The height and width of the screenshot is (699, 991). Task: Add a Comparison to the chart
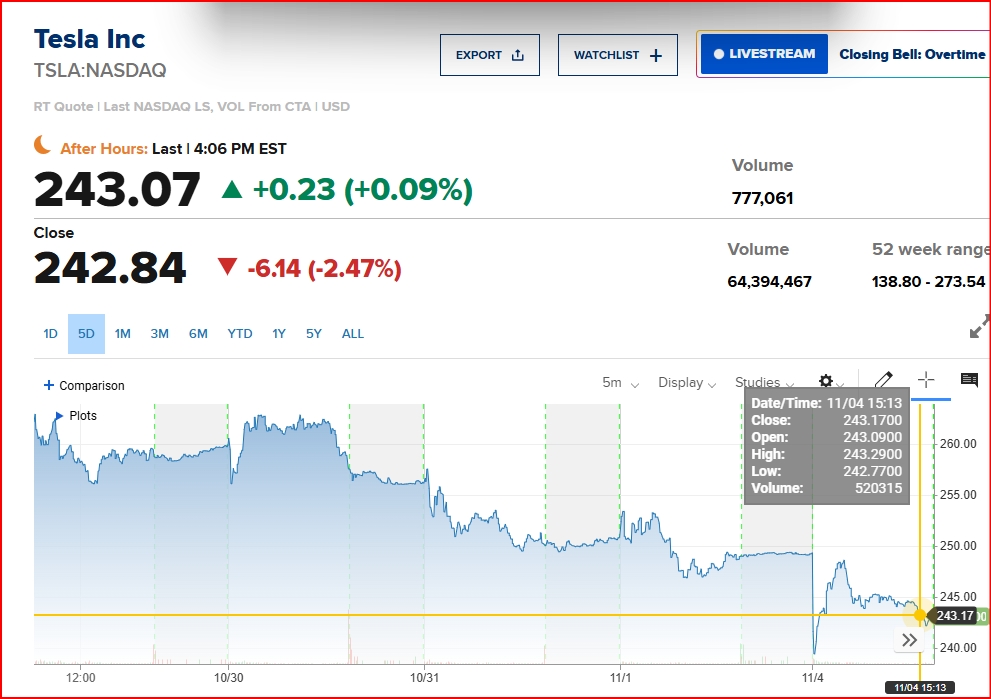[84, 386]
